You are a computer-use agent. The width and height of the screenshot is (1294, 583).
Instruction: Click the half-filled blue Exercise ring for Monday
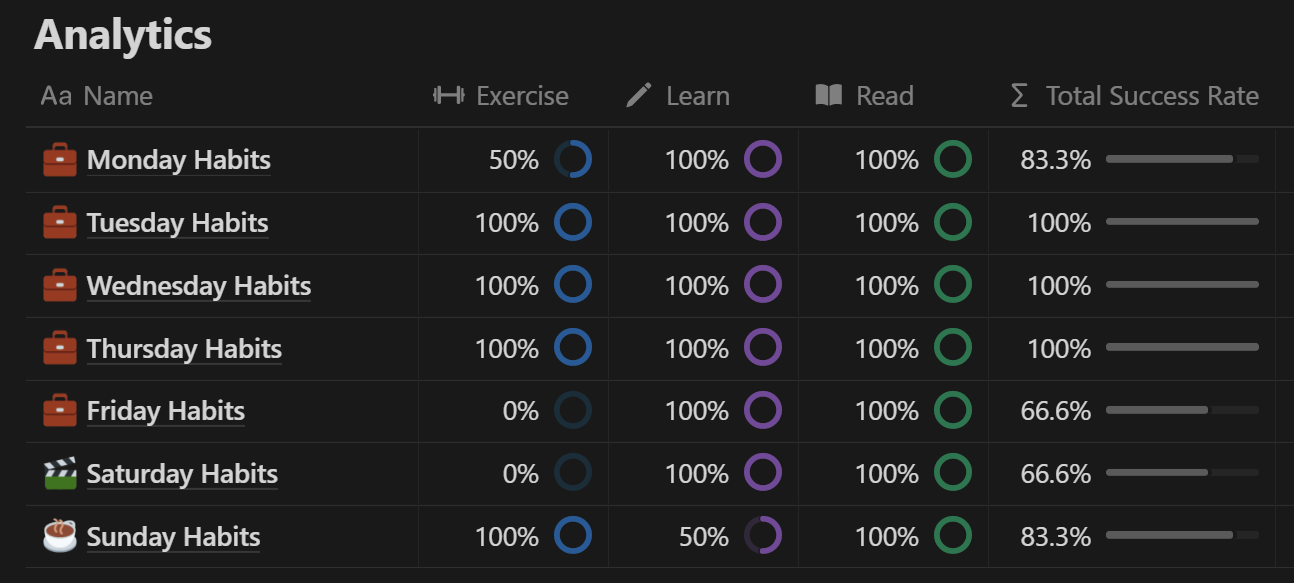573,160
